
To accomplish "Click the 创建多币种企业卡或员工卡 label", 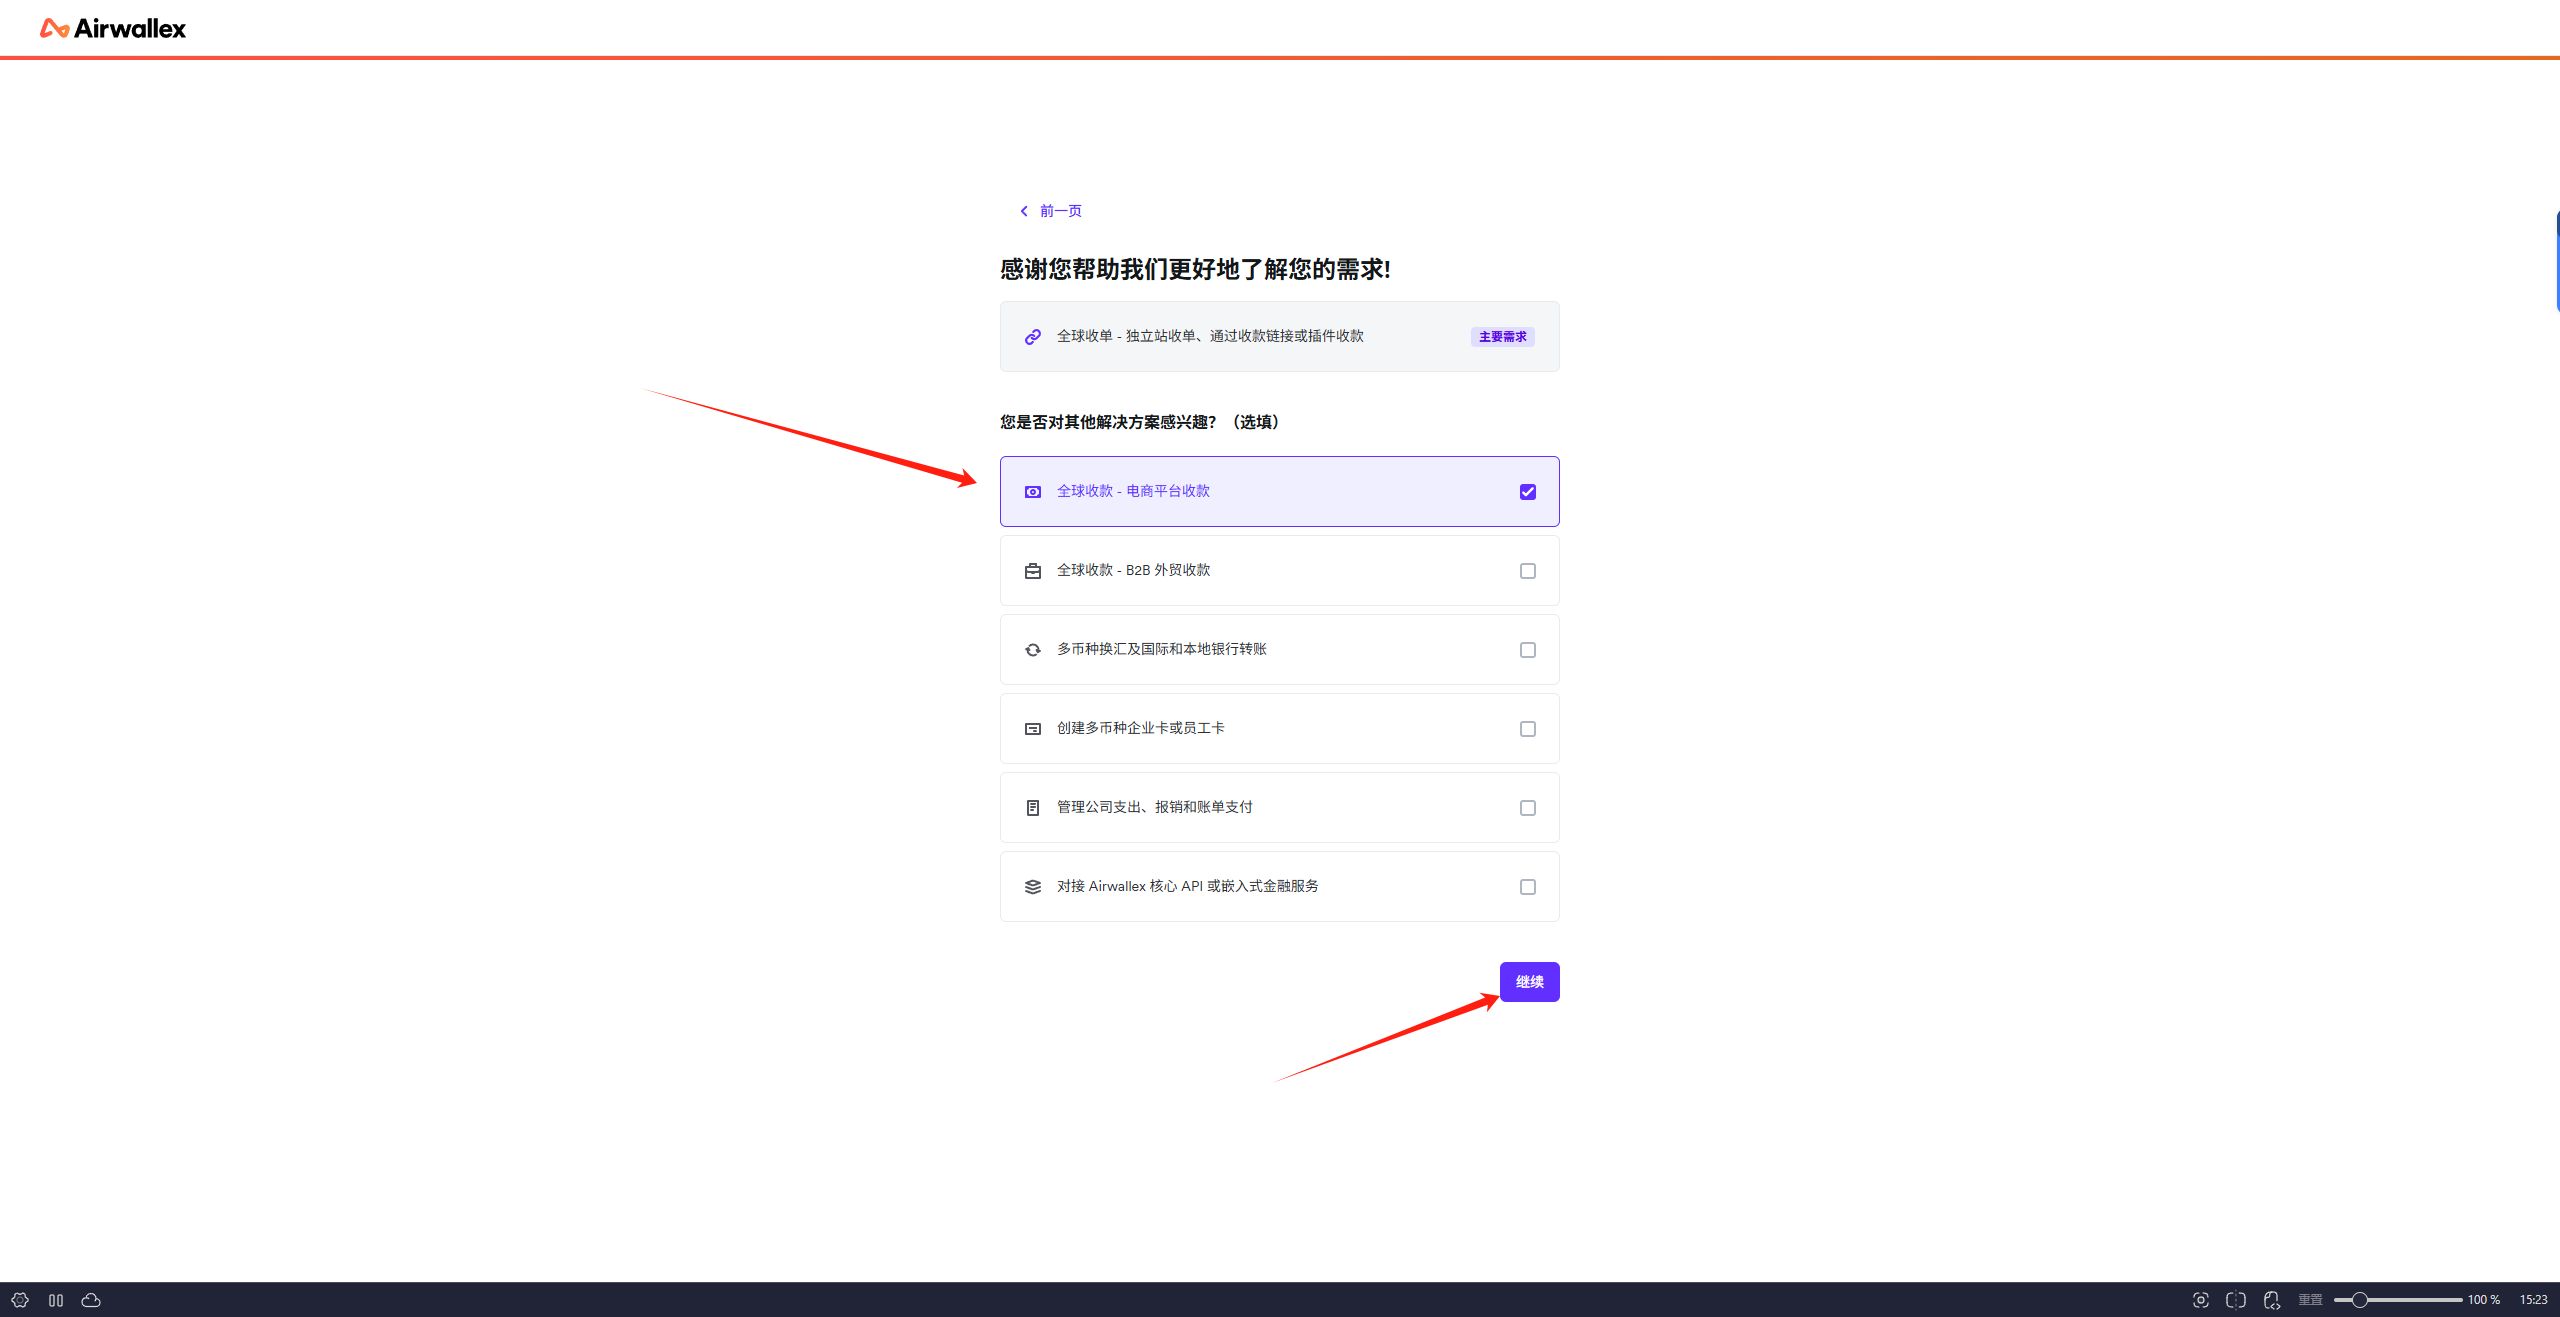I will [1140, 728].
